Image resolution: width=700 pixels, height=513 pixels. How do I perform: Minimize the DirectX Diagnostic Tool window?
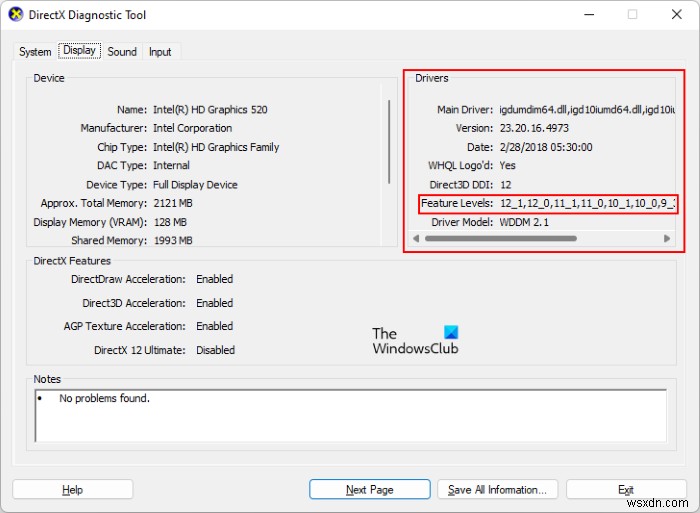click(589, 14)
